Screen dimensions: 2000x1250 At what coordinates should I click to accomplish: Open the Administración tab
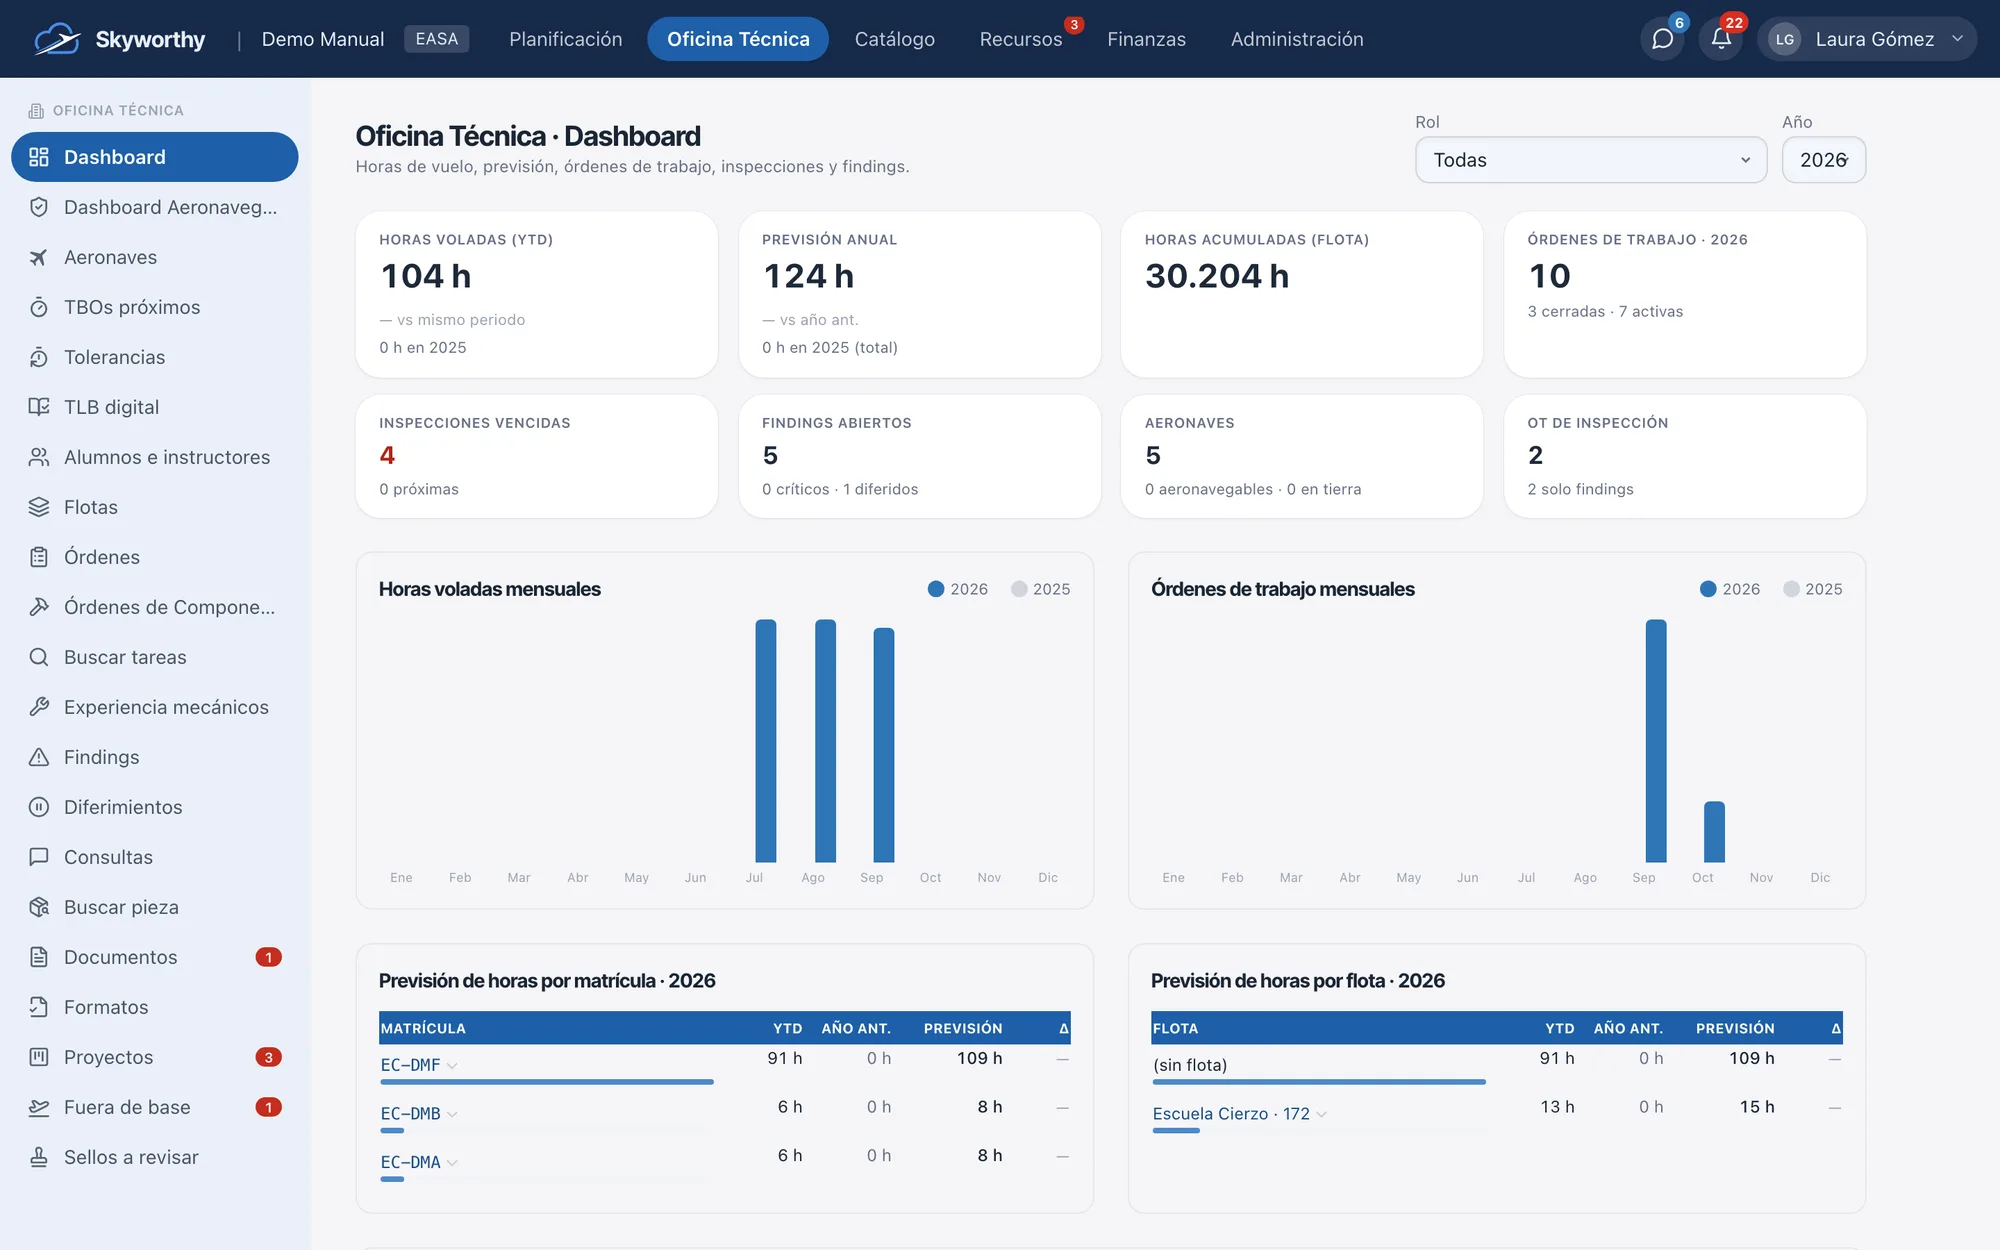point(1297,39)
